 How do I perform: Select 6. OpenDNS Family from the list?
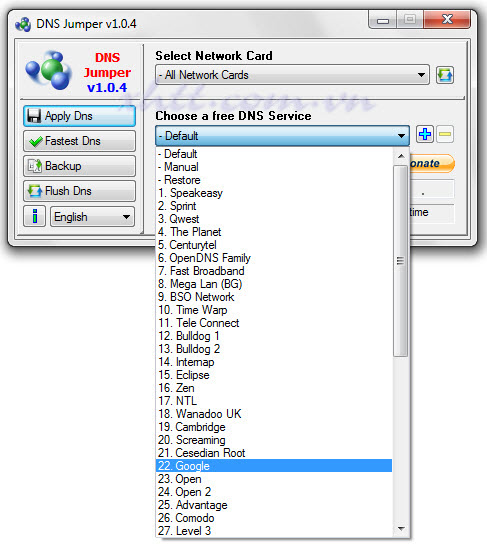[274, 258]
